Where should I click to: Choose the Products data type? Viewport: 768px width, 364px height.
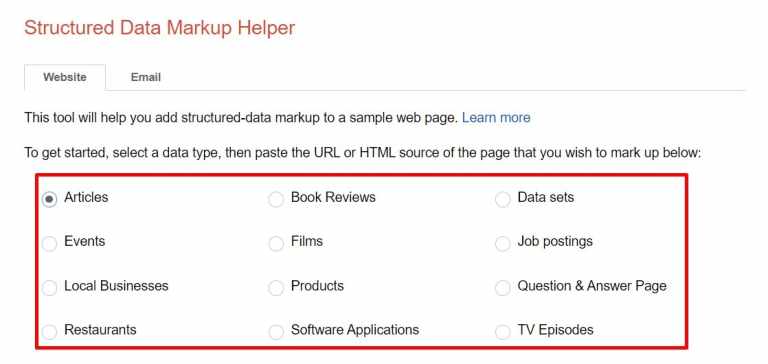pyautogui.click(x=276, y=288)
